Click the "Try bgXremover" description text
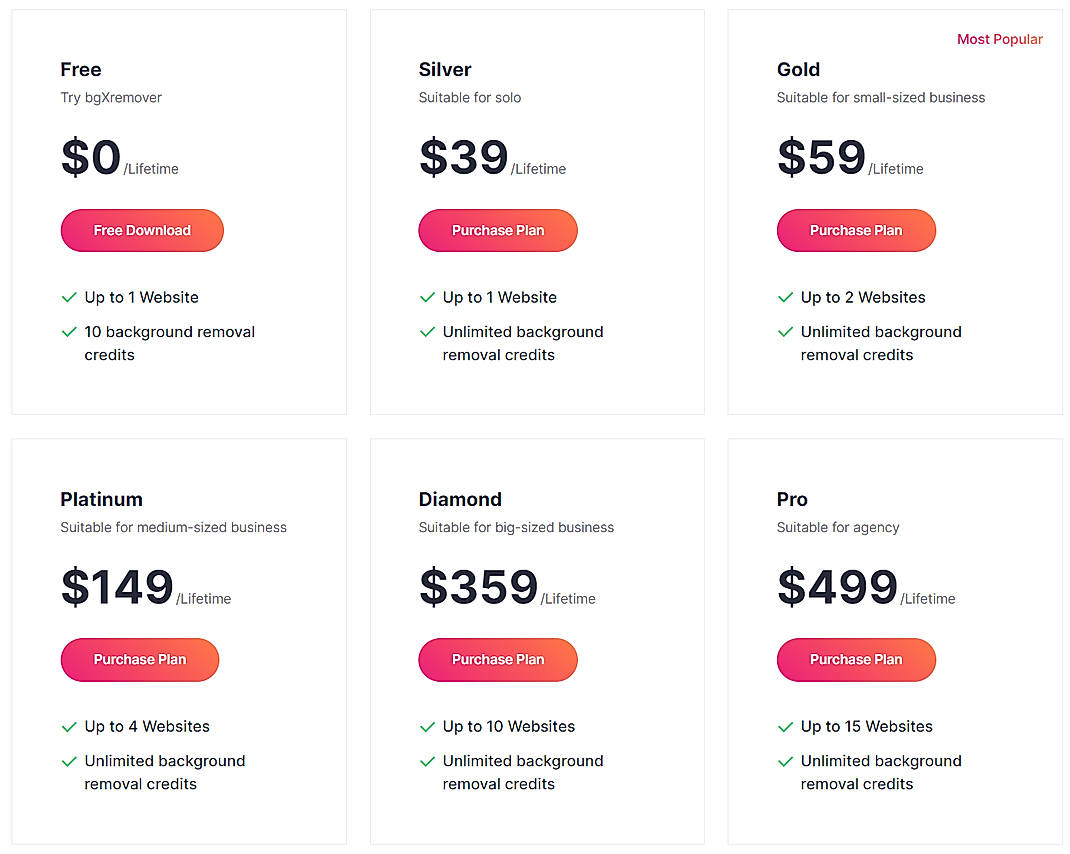The image size is (1070, 854). pos(111,97)
